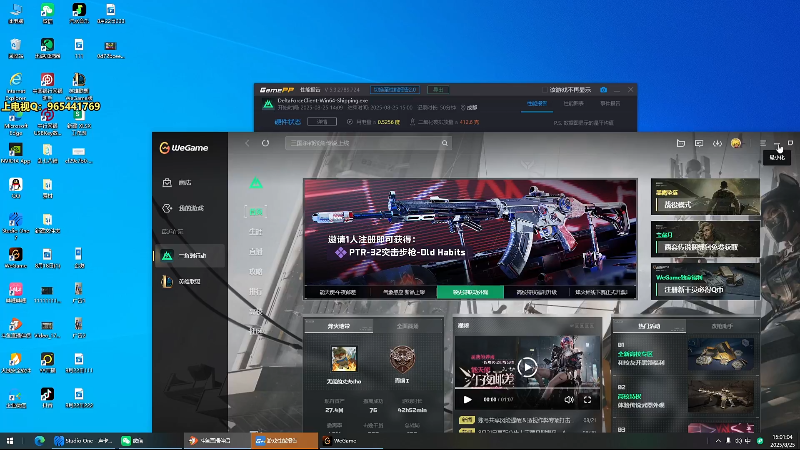The height and width of the screenshot is (450, 800).
Task: Open the WeGame独家福利 Q币 promo card
Action: [705, 281]
